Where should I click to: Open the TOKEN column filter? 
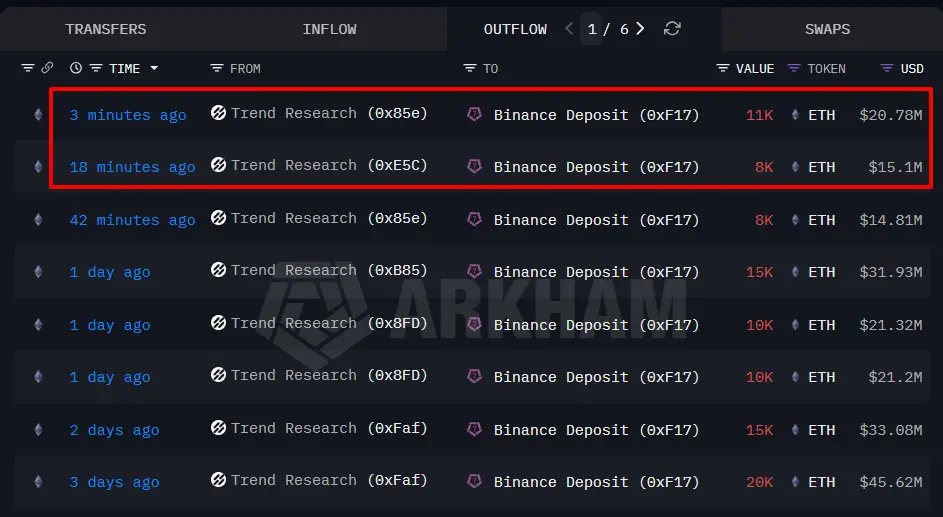coord(794,68)
